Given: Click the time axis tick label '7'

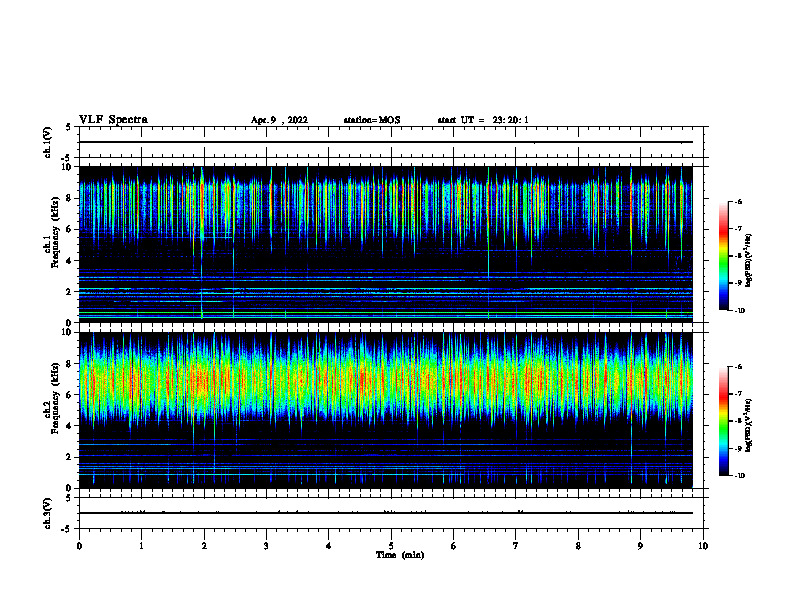Looking at the screenshot, I should 516,546.
